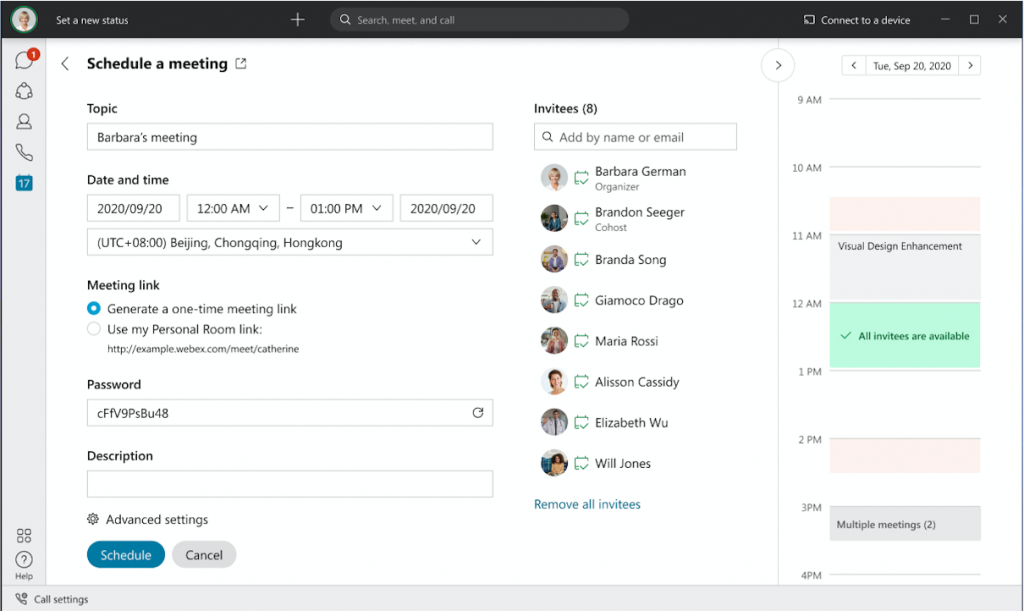Open the end time dropdown showing 01:00 PM
The width and height of the screenshot is (1024, 611).
[x=346, y=208]
